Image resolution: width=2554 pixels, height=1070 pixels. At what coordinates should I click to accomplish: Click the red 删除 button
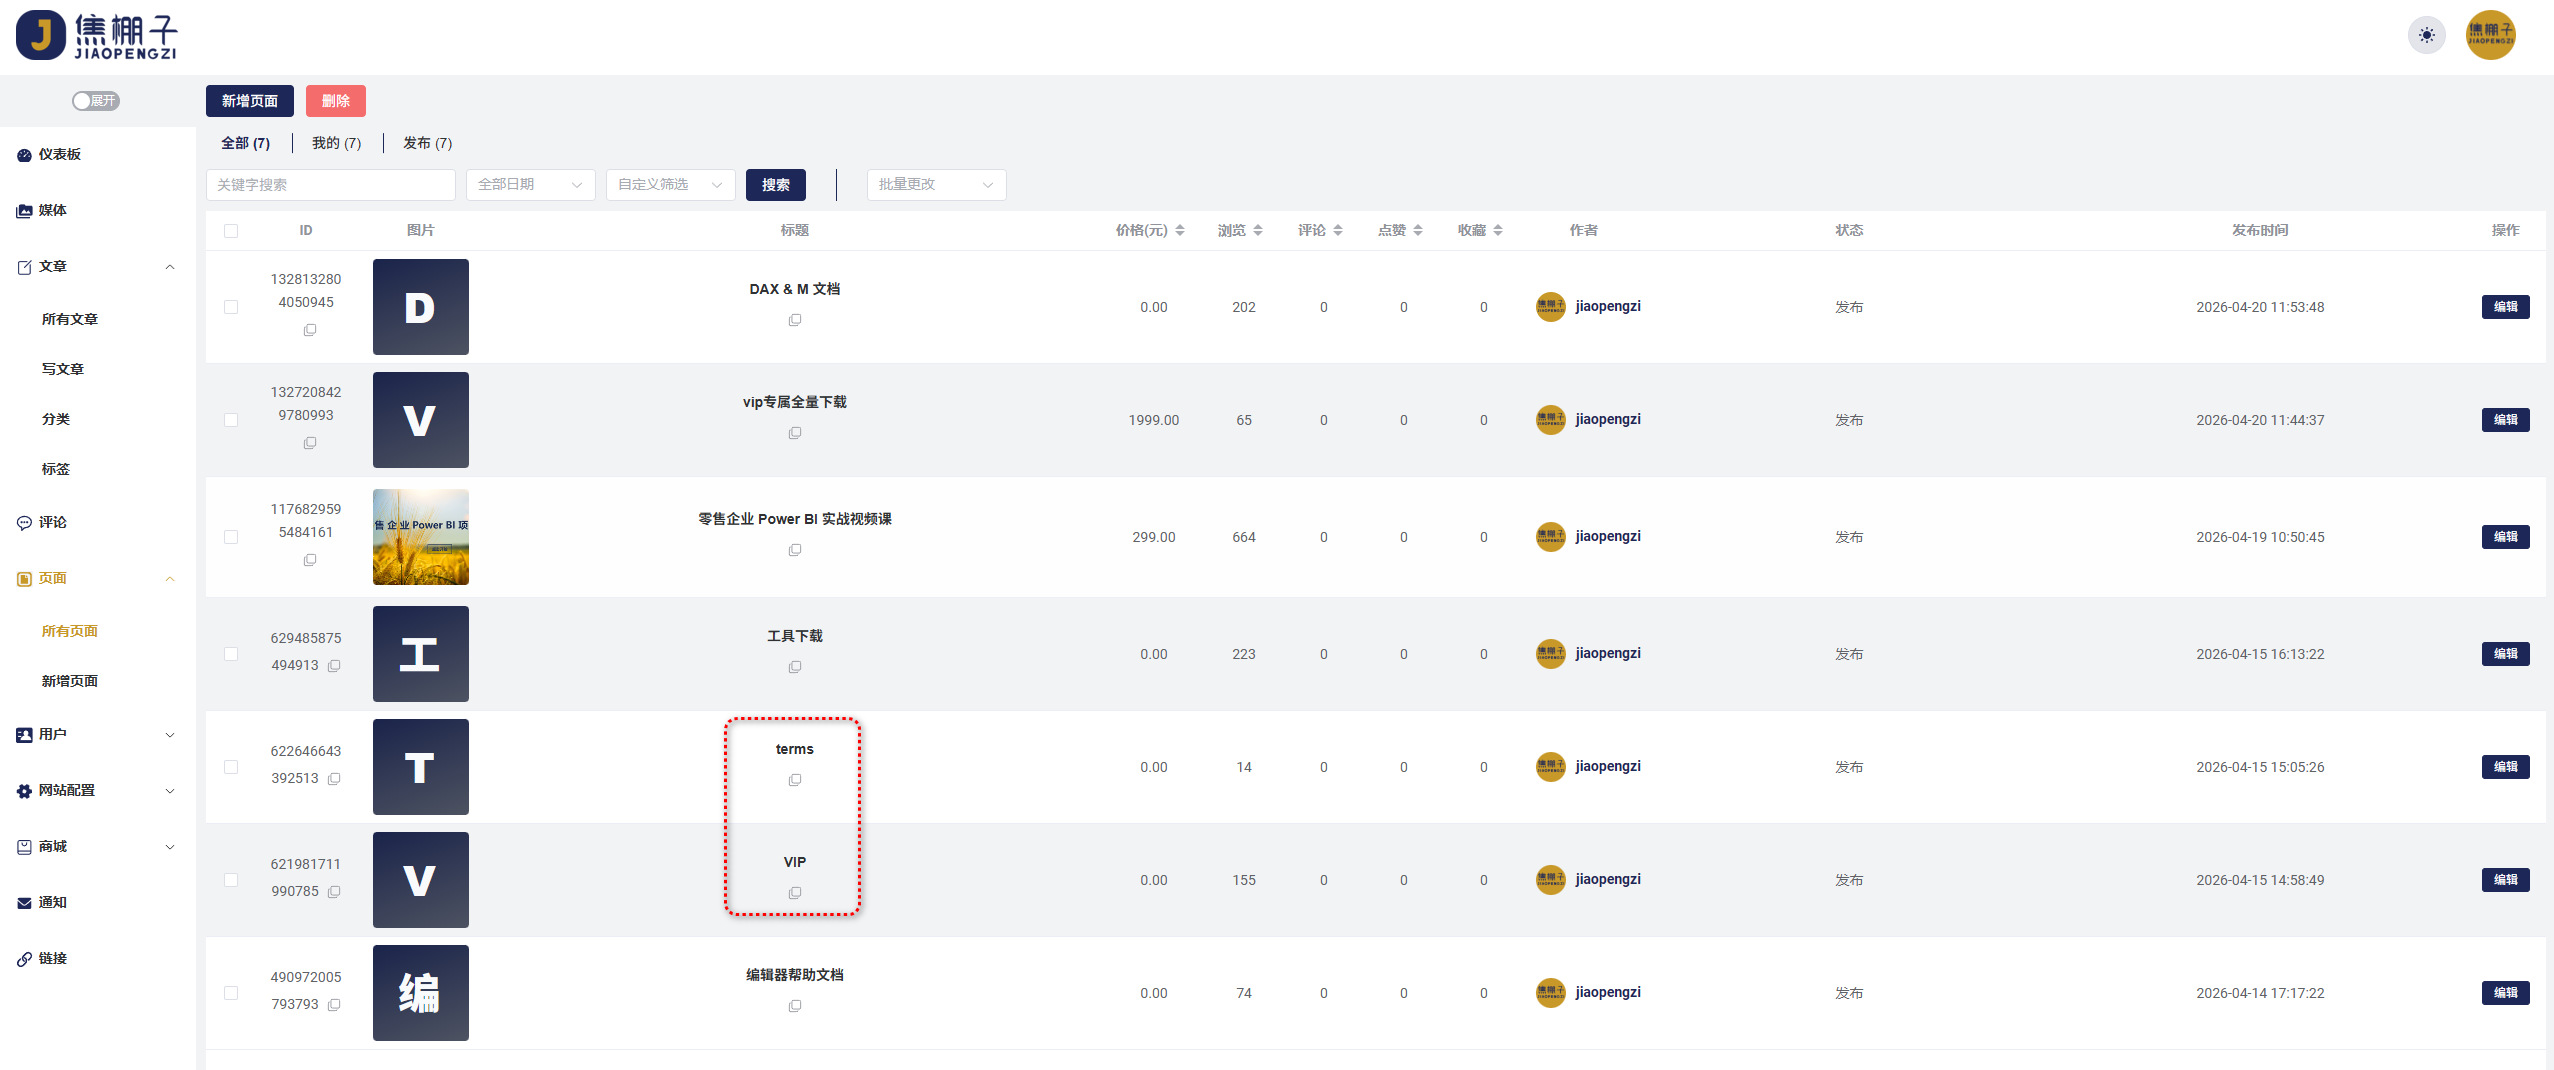[336, 101]
